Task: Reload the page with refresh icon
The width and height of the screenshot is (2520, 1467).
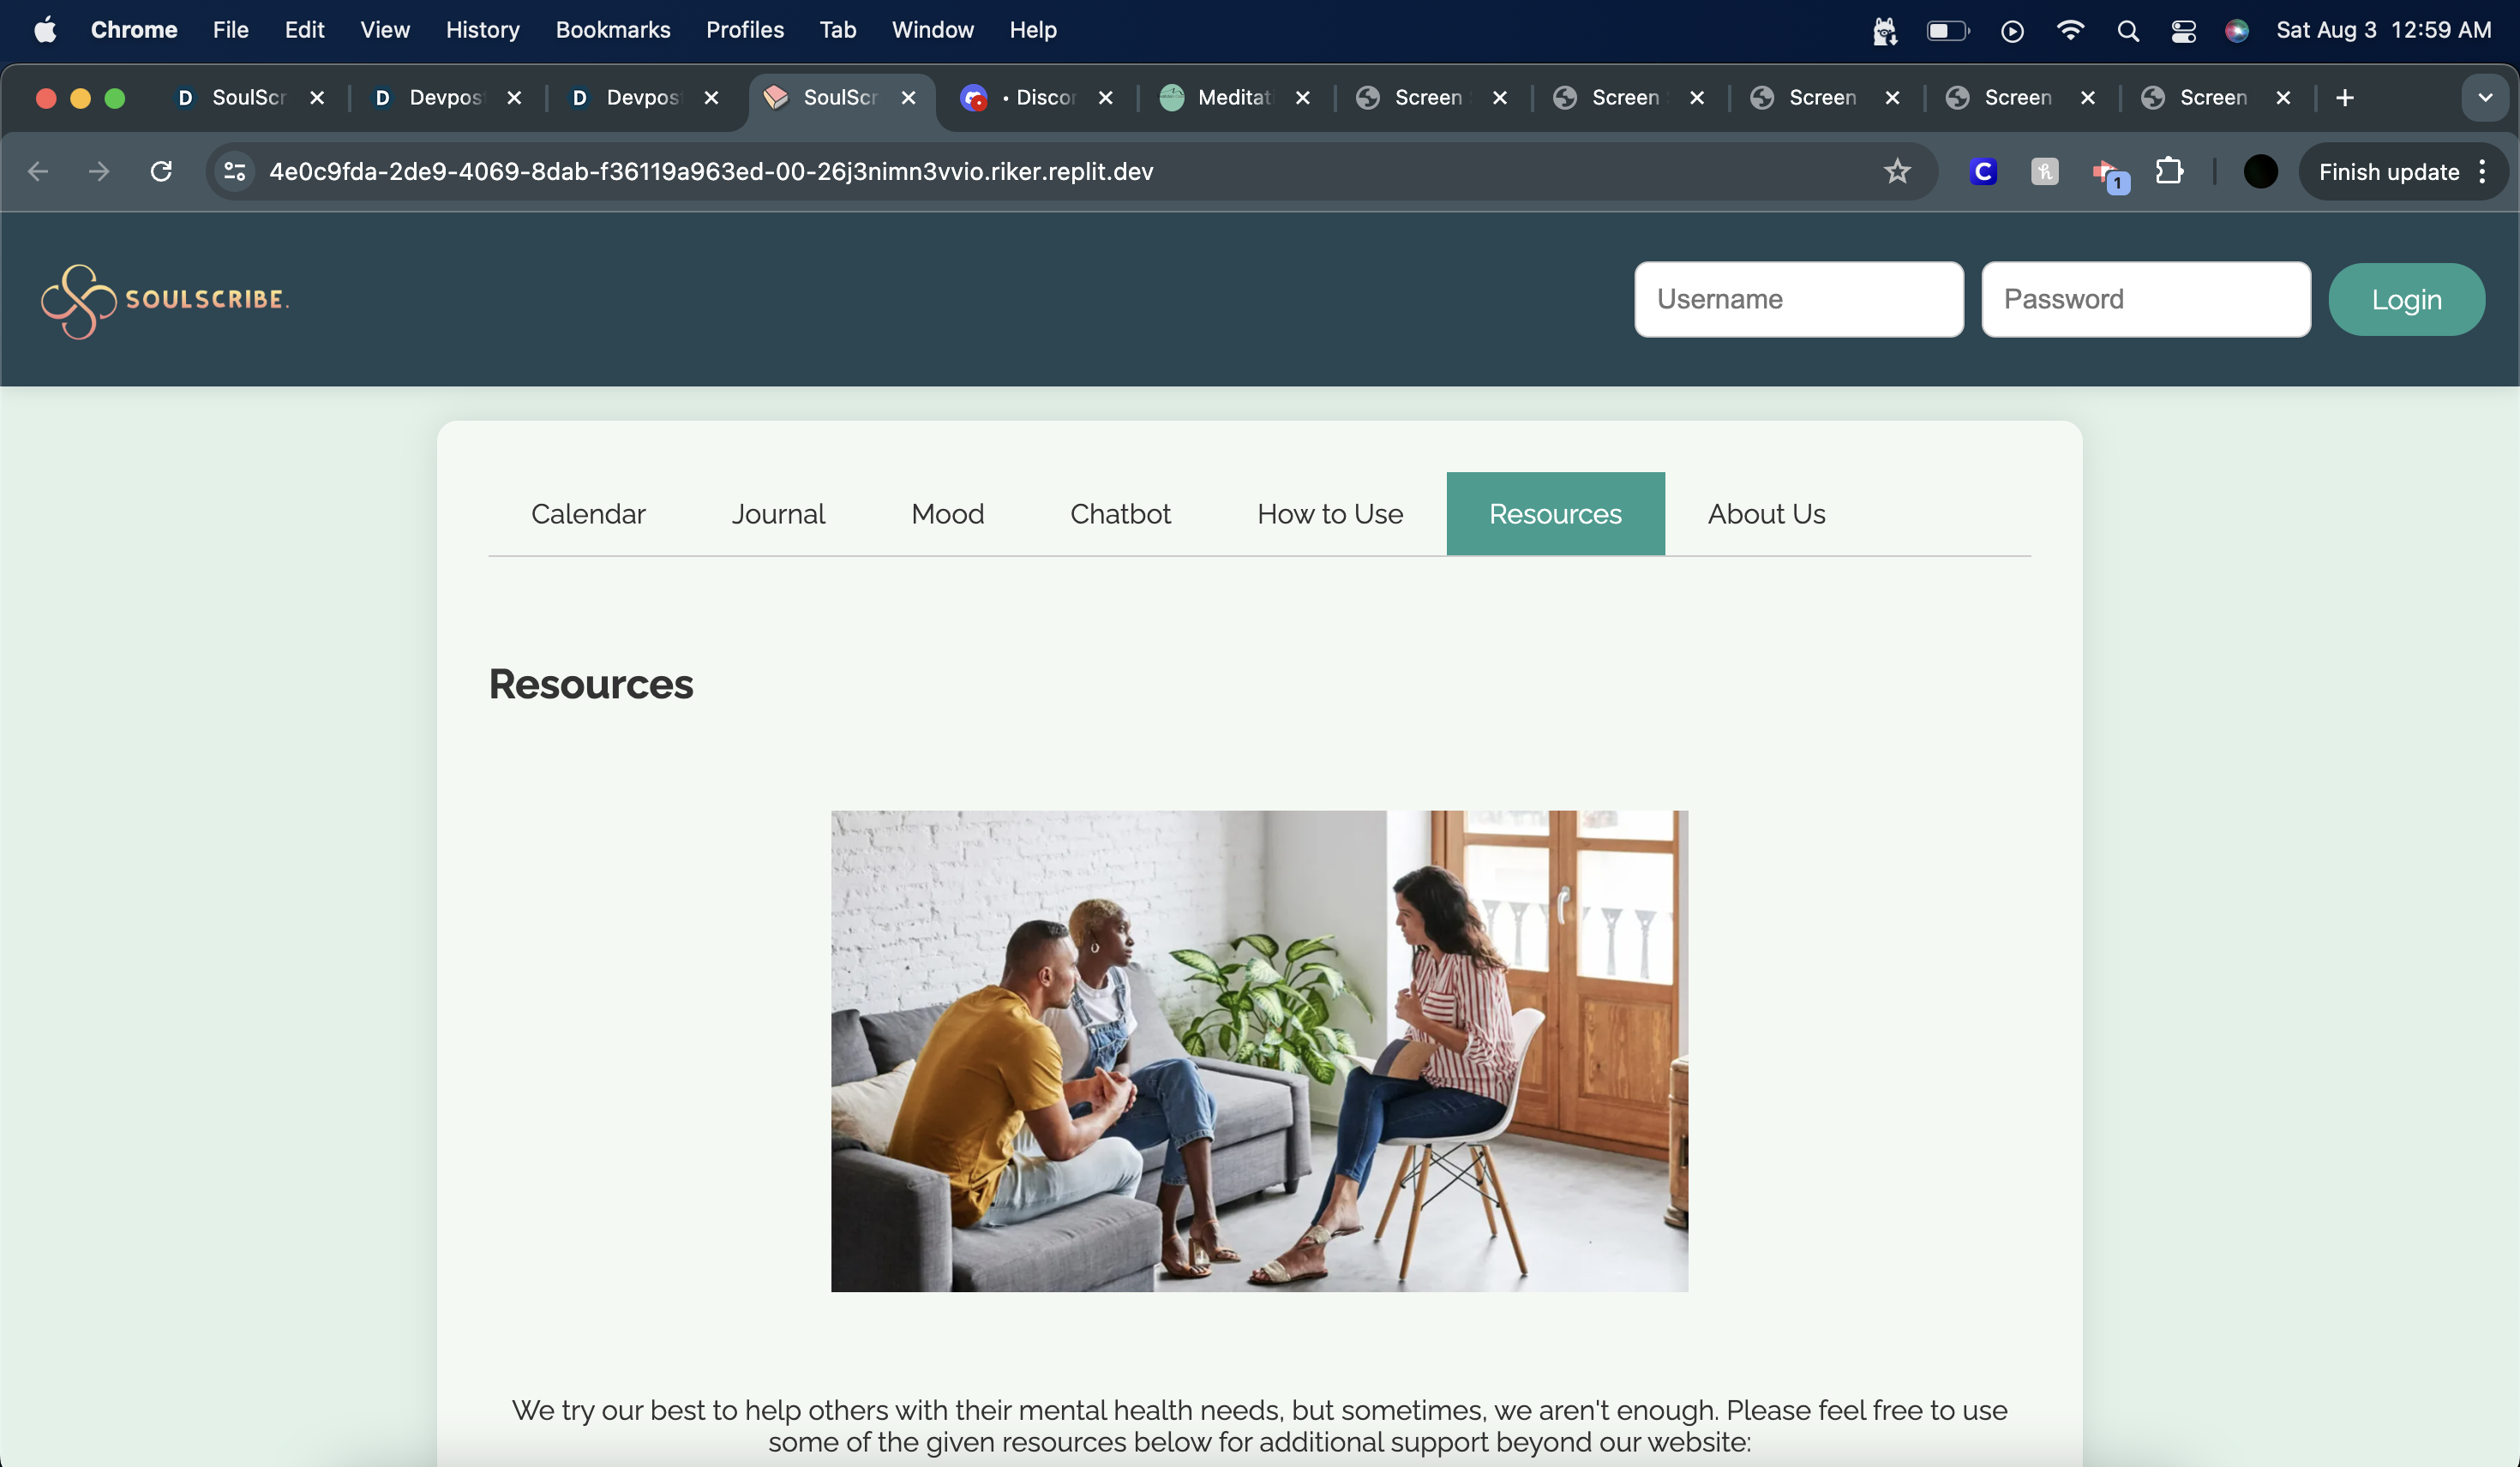Action: tap(161, 172)
